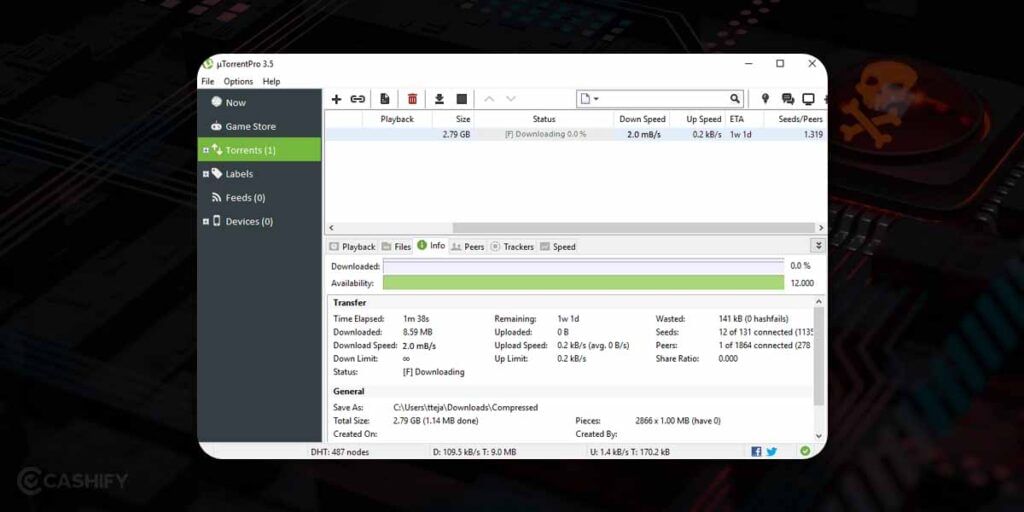Click the chat bubbles icon in toolbar
Viewport: 1024px width, 512px height.
(788, 99)
